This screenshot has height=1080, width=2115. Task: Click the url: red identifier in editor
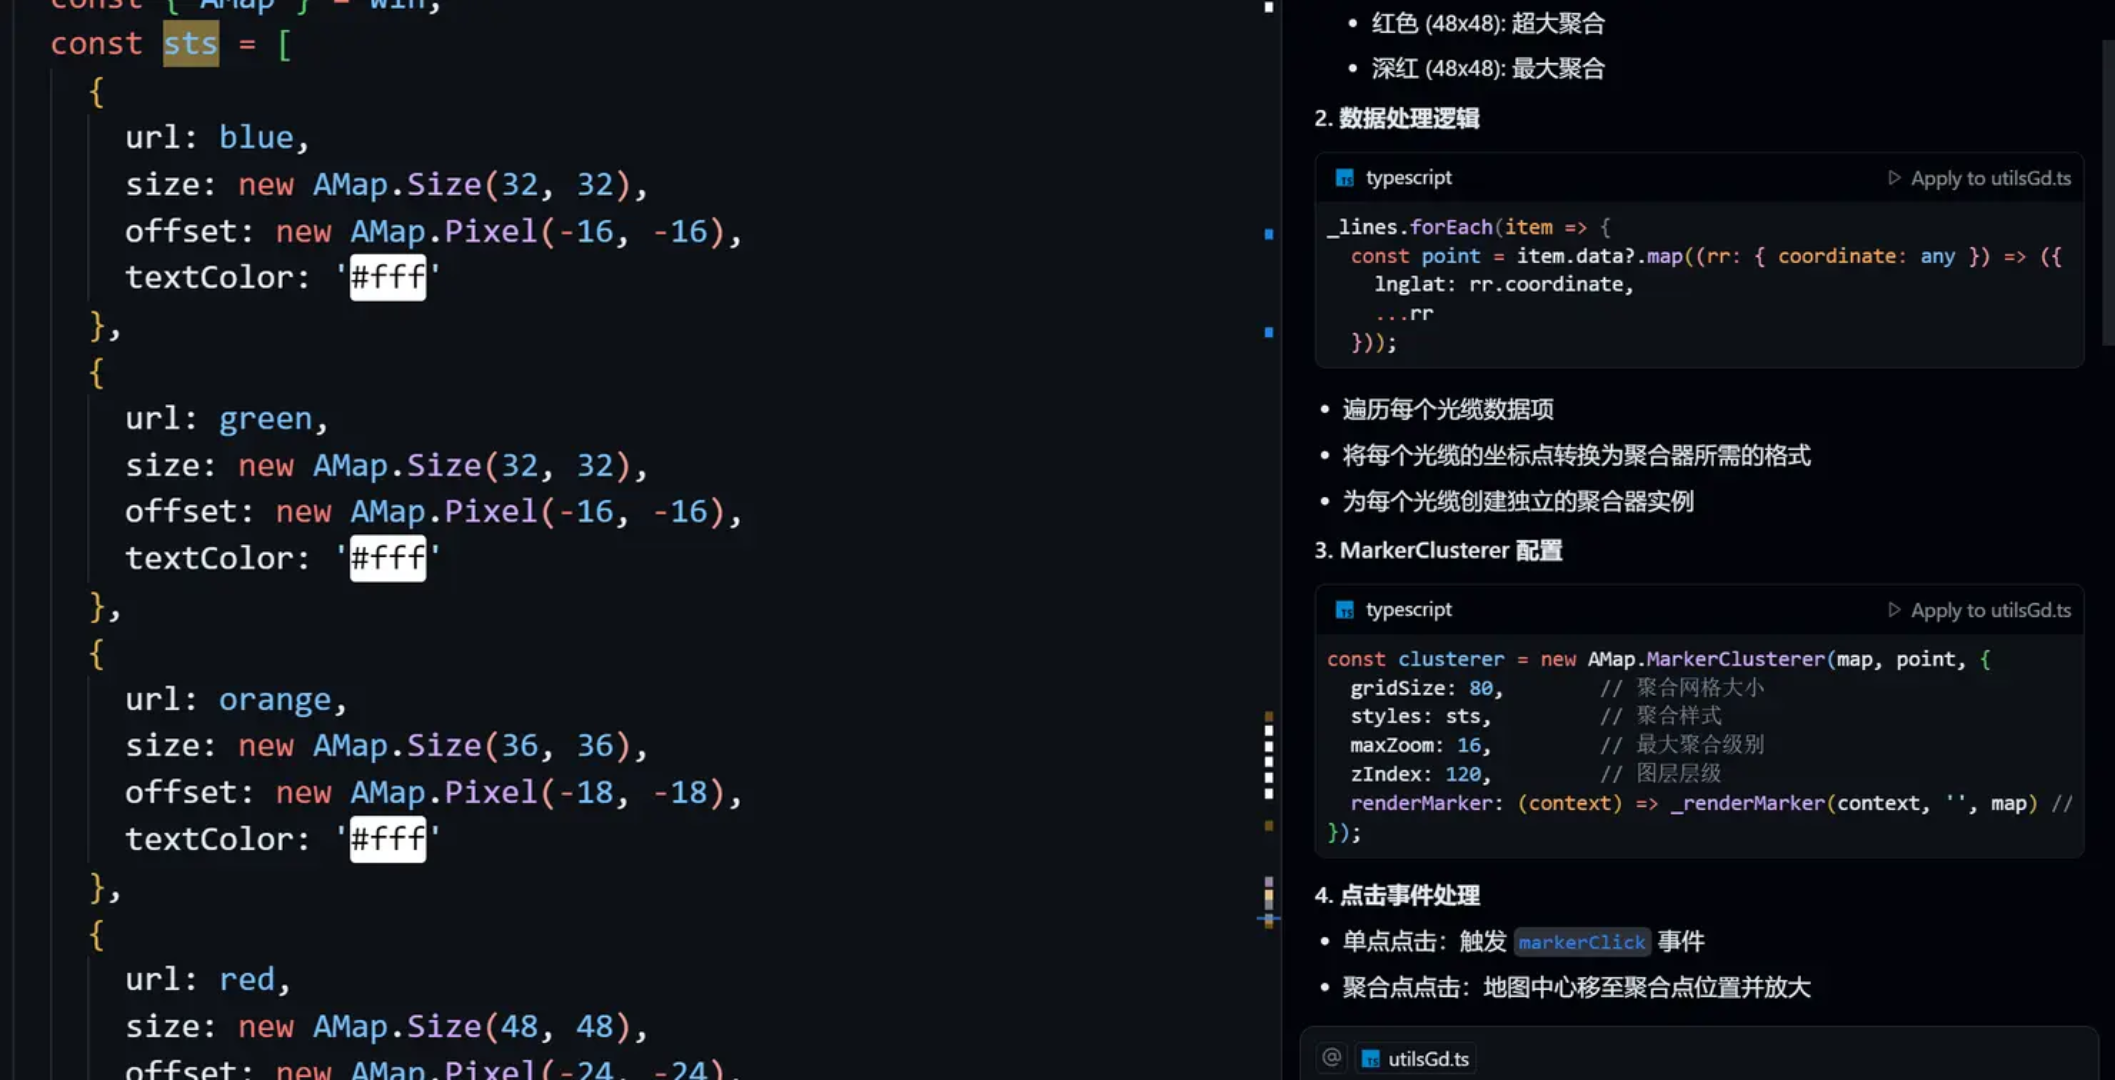tap(246, 979)
